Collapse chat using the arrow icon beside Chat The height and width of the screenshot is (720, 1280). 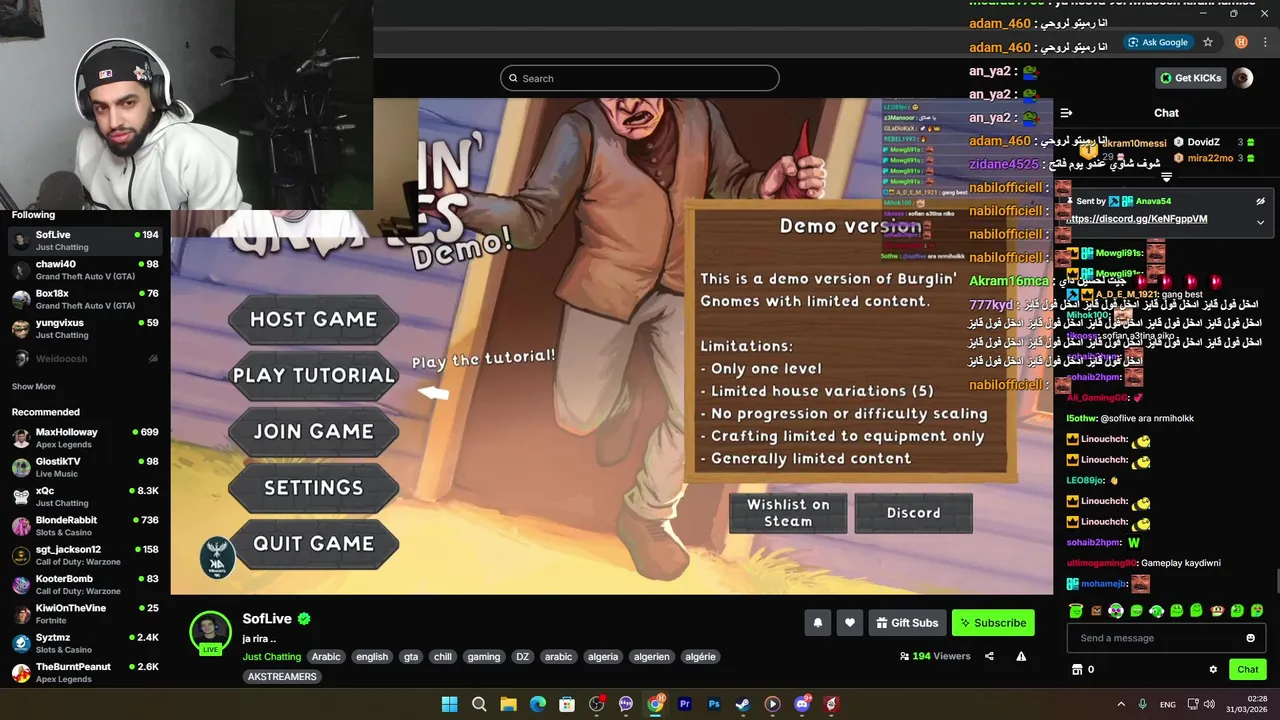tap(1066, 113)
